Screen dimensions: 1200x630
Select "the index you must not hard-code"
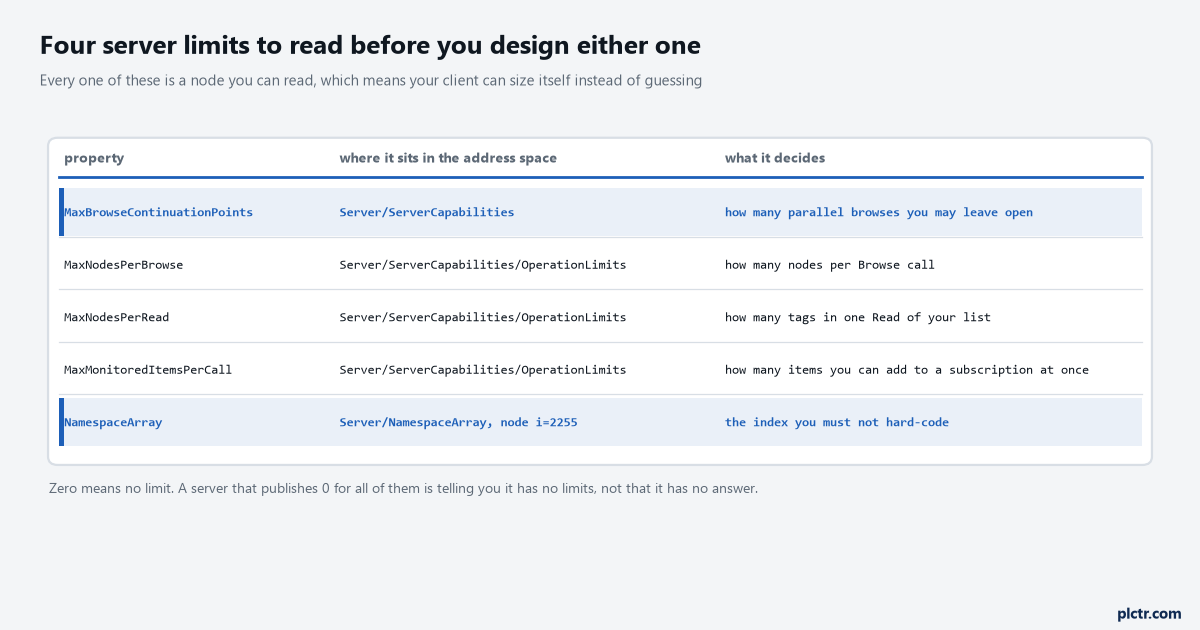tap(837, 422)
